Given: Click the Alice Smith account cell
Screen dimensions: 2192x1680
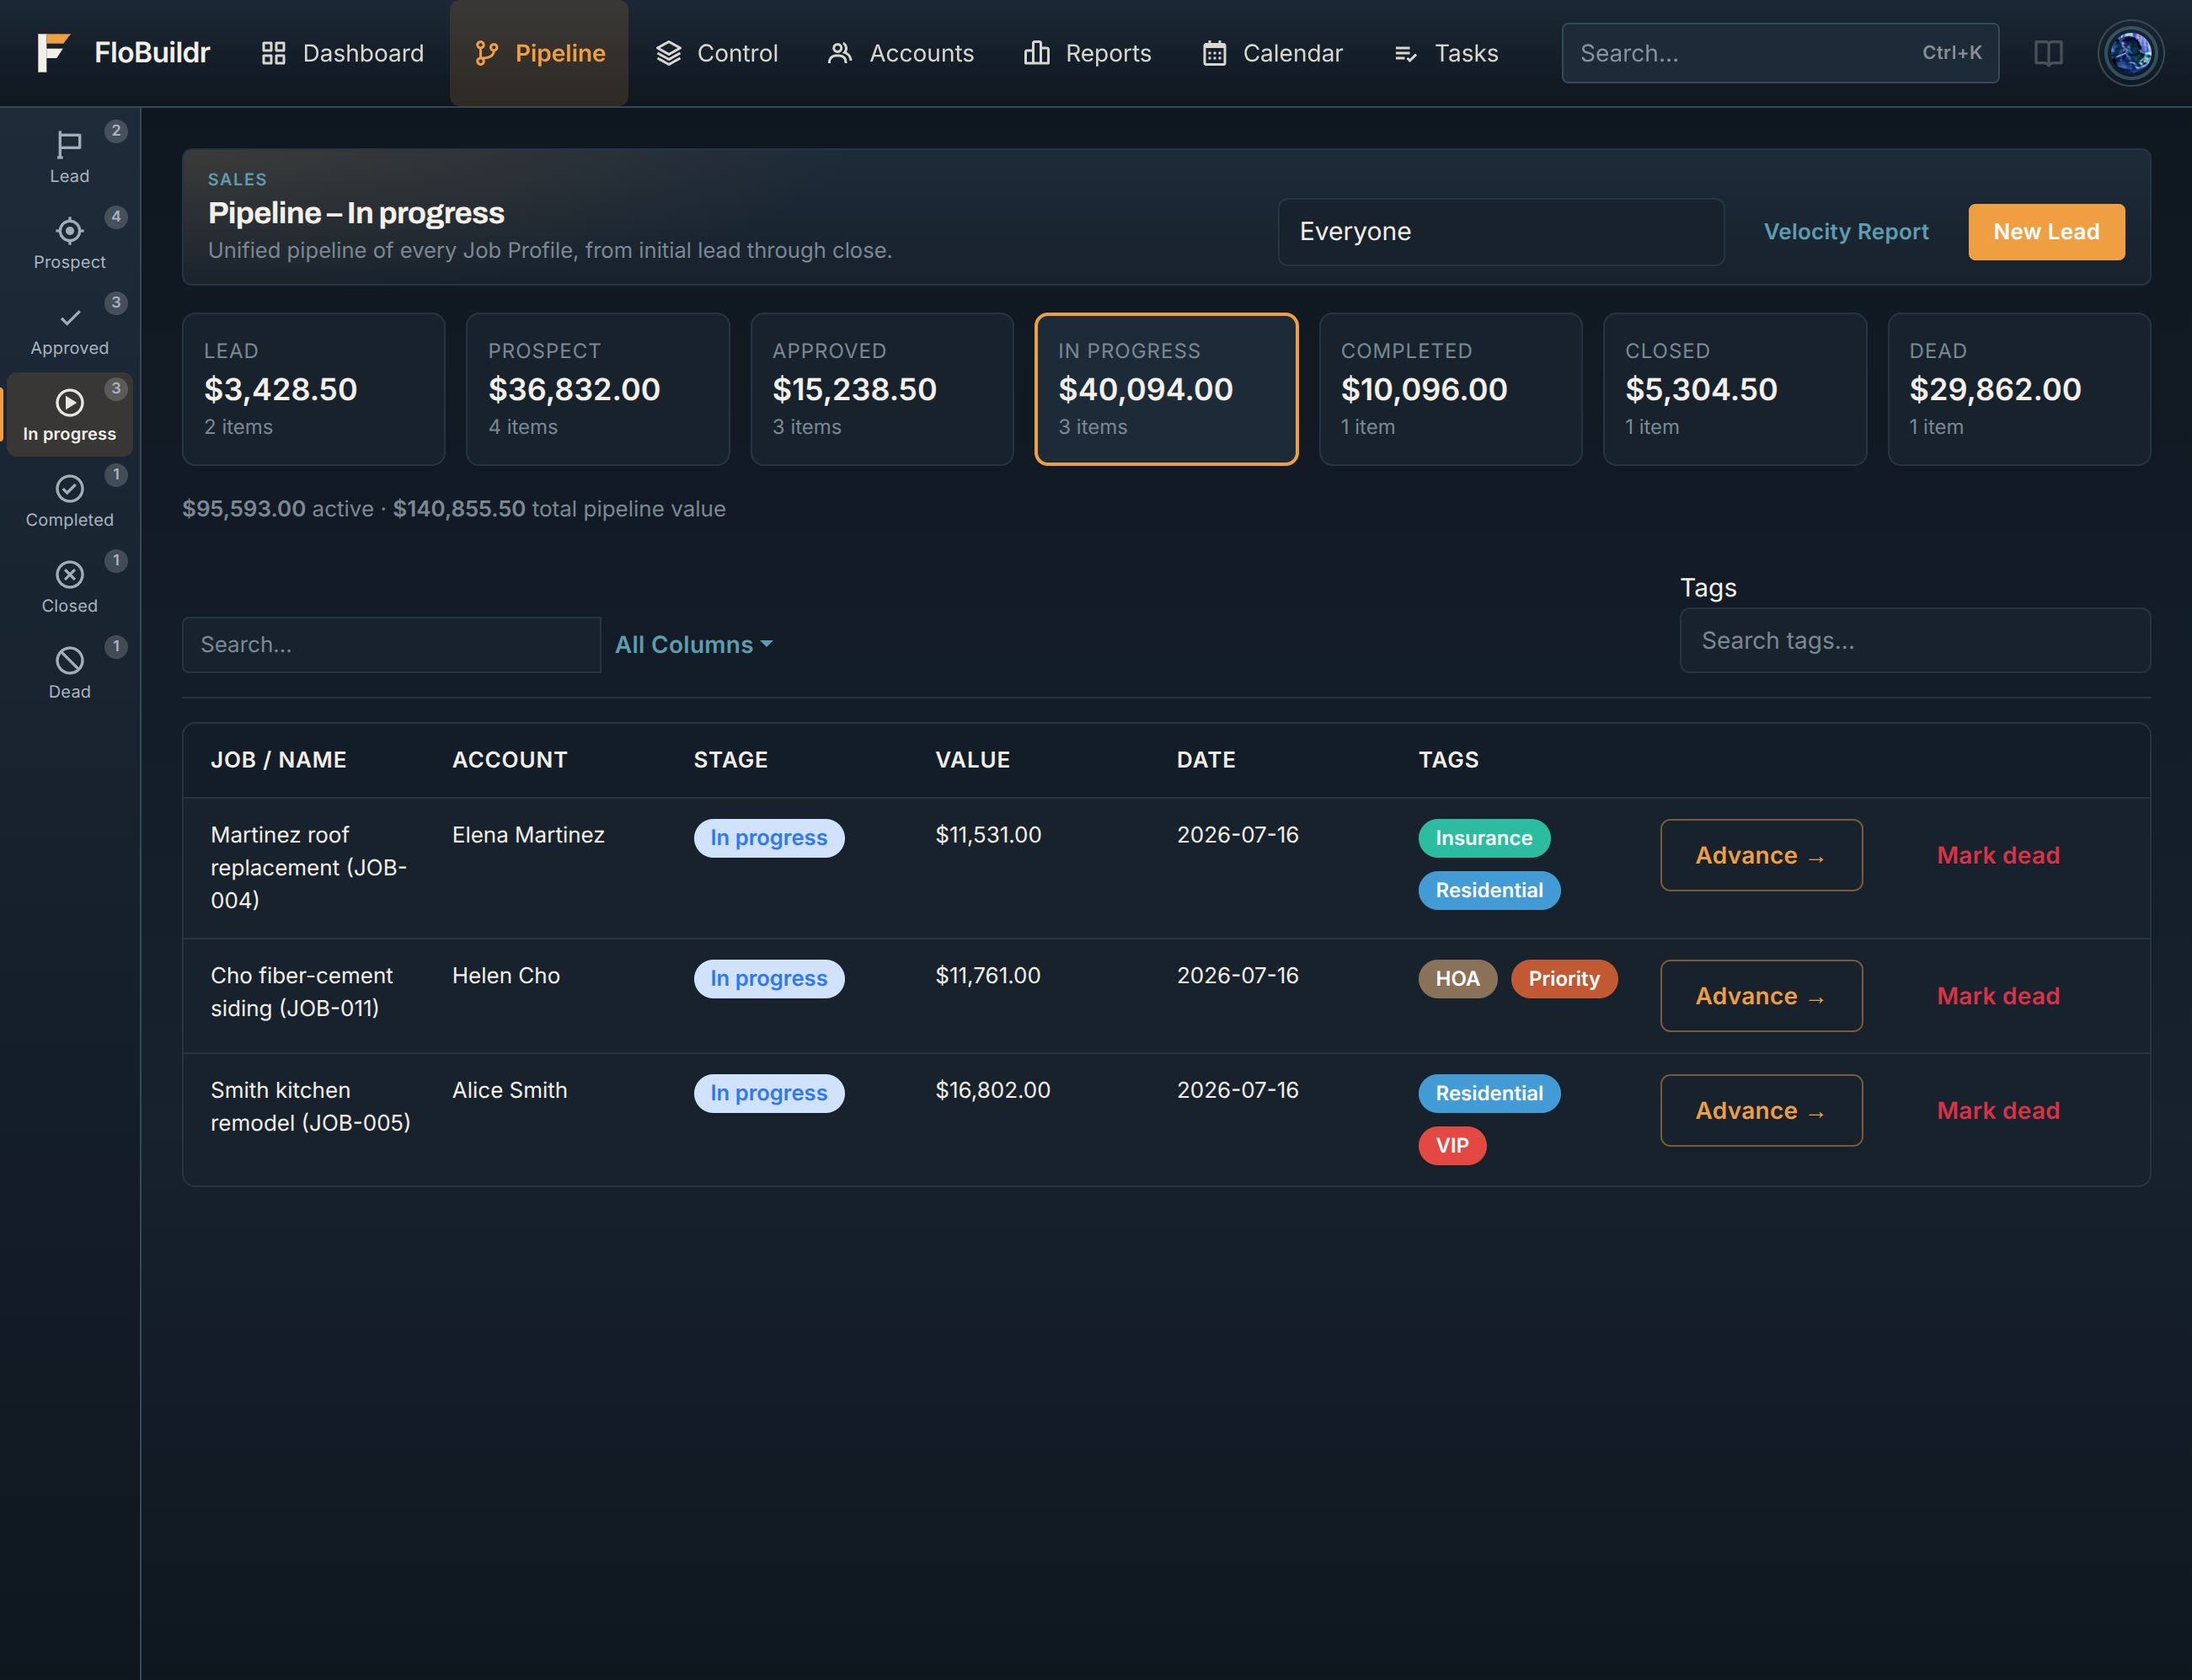Looking at the screenshot, I should [509, 1090].
